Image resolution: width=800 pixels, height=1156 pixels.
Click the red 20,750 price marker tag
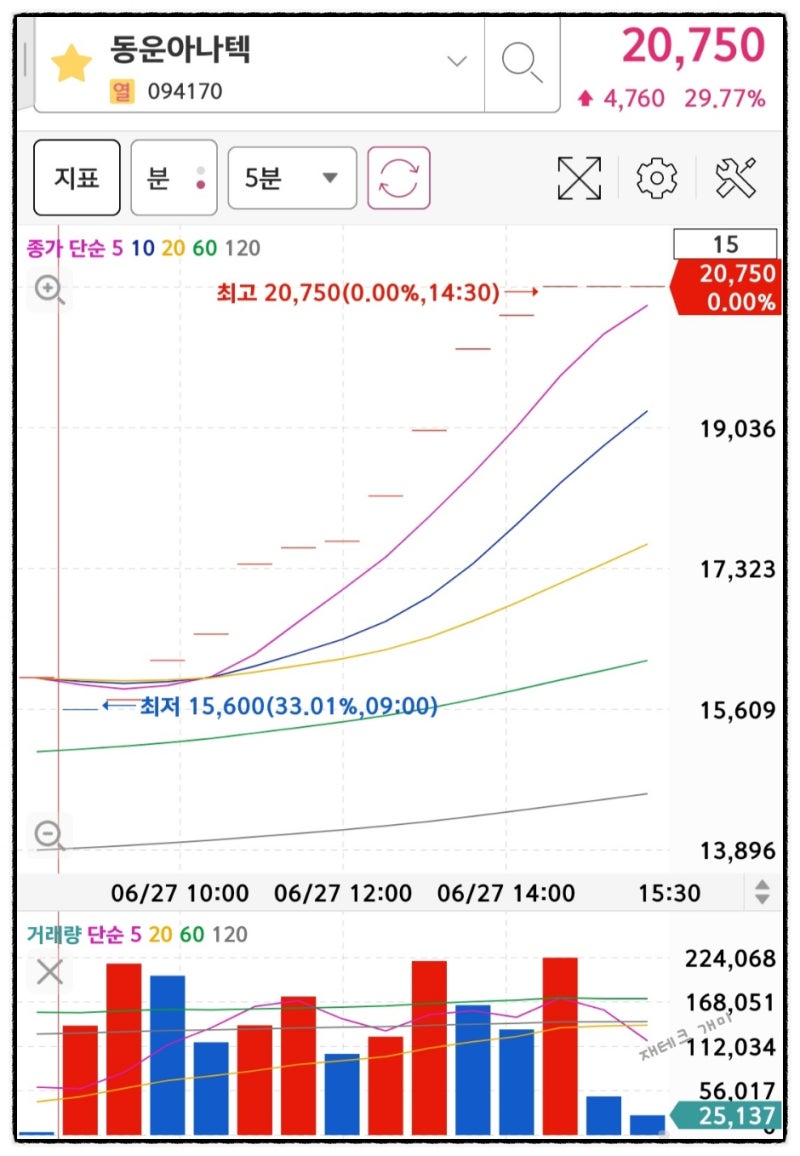(727, 287)
